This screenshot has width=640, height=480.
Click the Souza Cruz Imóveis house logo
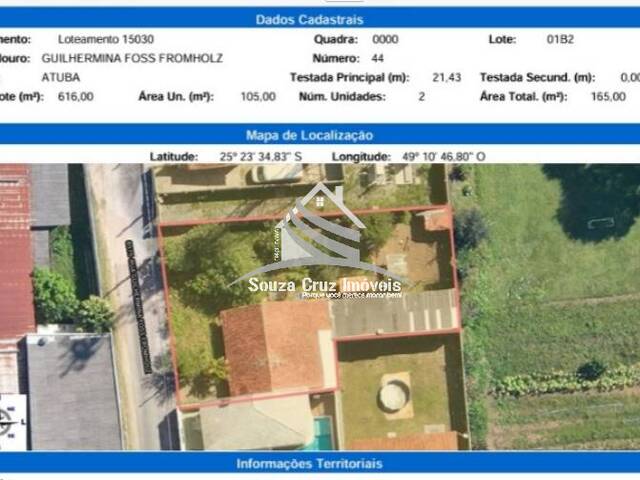point(316,228)
